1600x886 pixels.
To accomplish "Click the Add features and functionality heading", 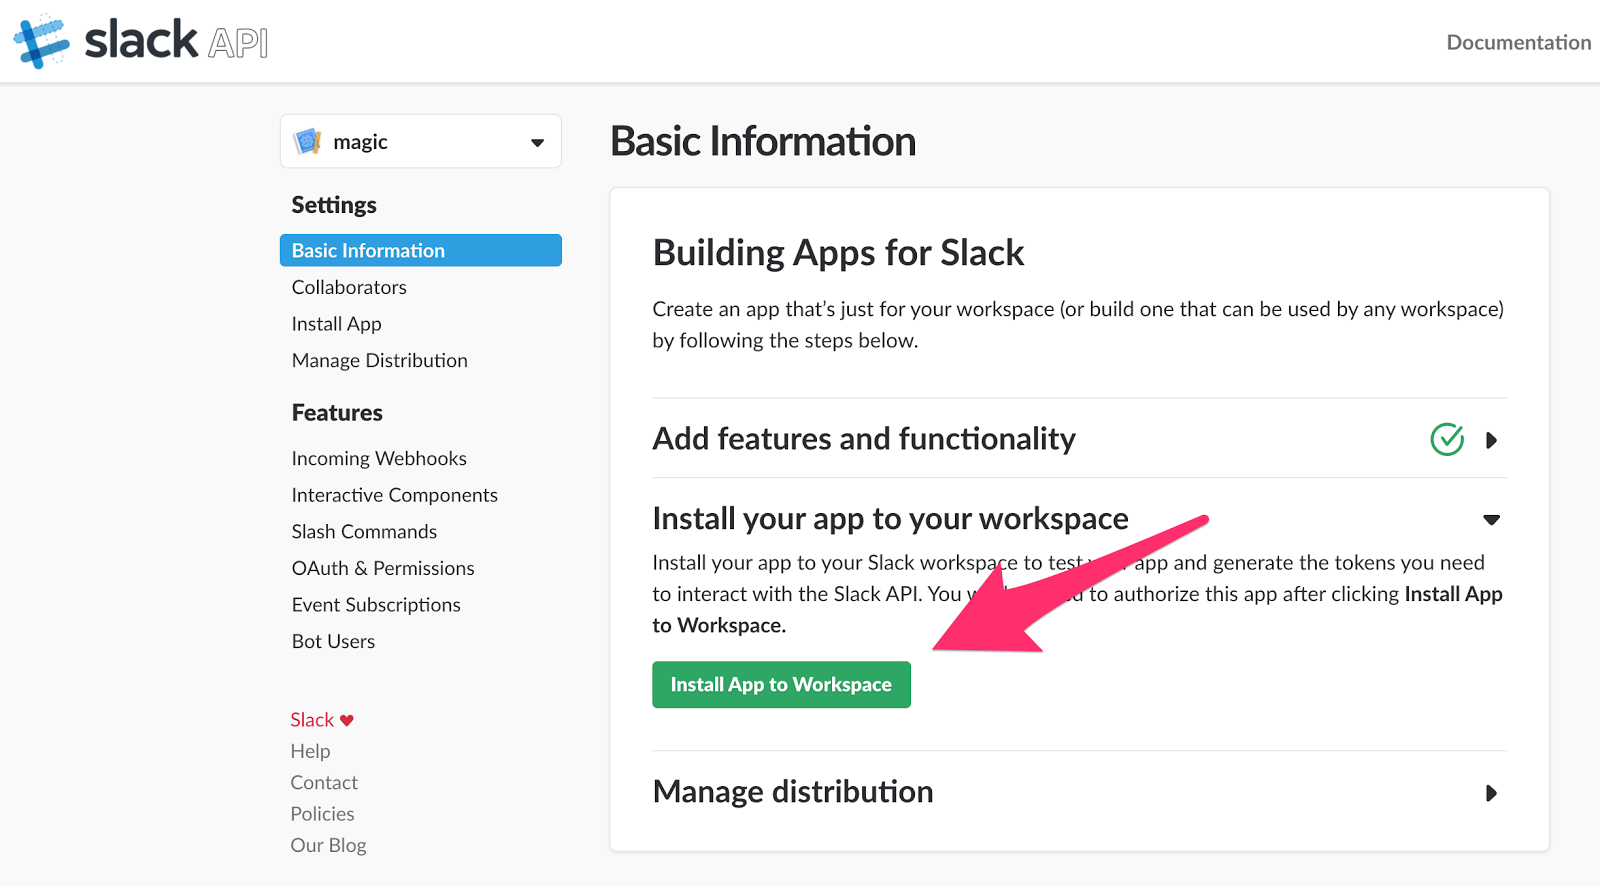I will click(x=864, y=439).
